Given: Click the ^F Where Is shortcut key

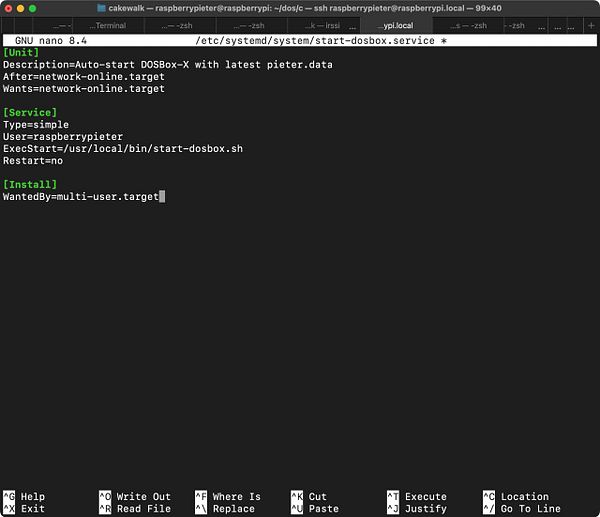Looking at the screenshot, I should tap(201, 497).
